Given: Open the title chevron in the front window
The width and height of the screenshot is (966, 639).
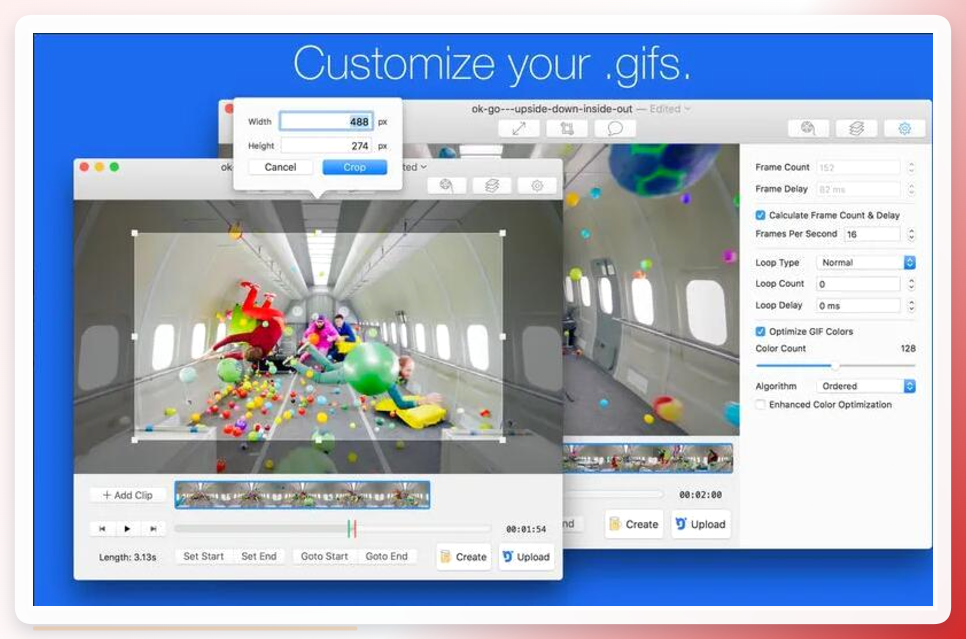Looking at the screenshot, I should pos(424,167).
